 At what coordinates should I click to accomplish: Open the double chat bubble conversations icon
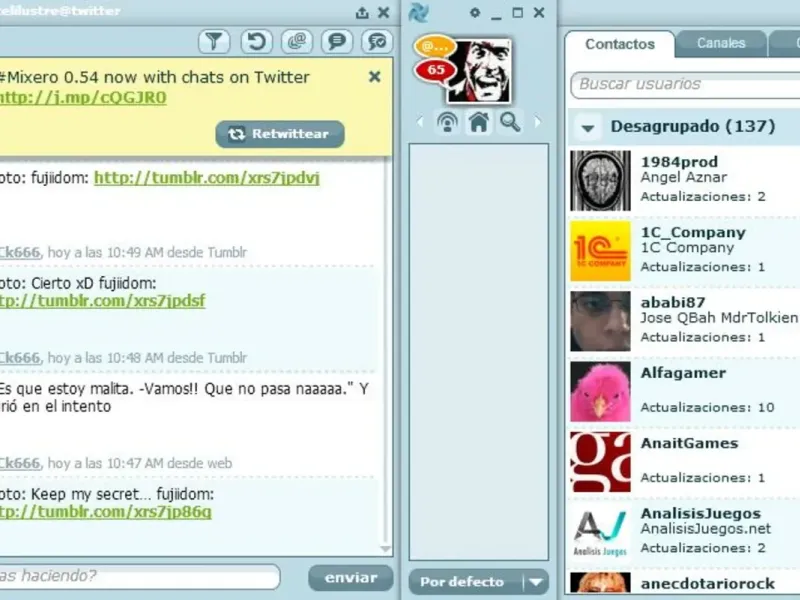click(x=377, y=41)
